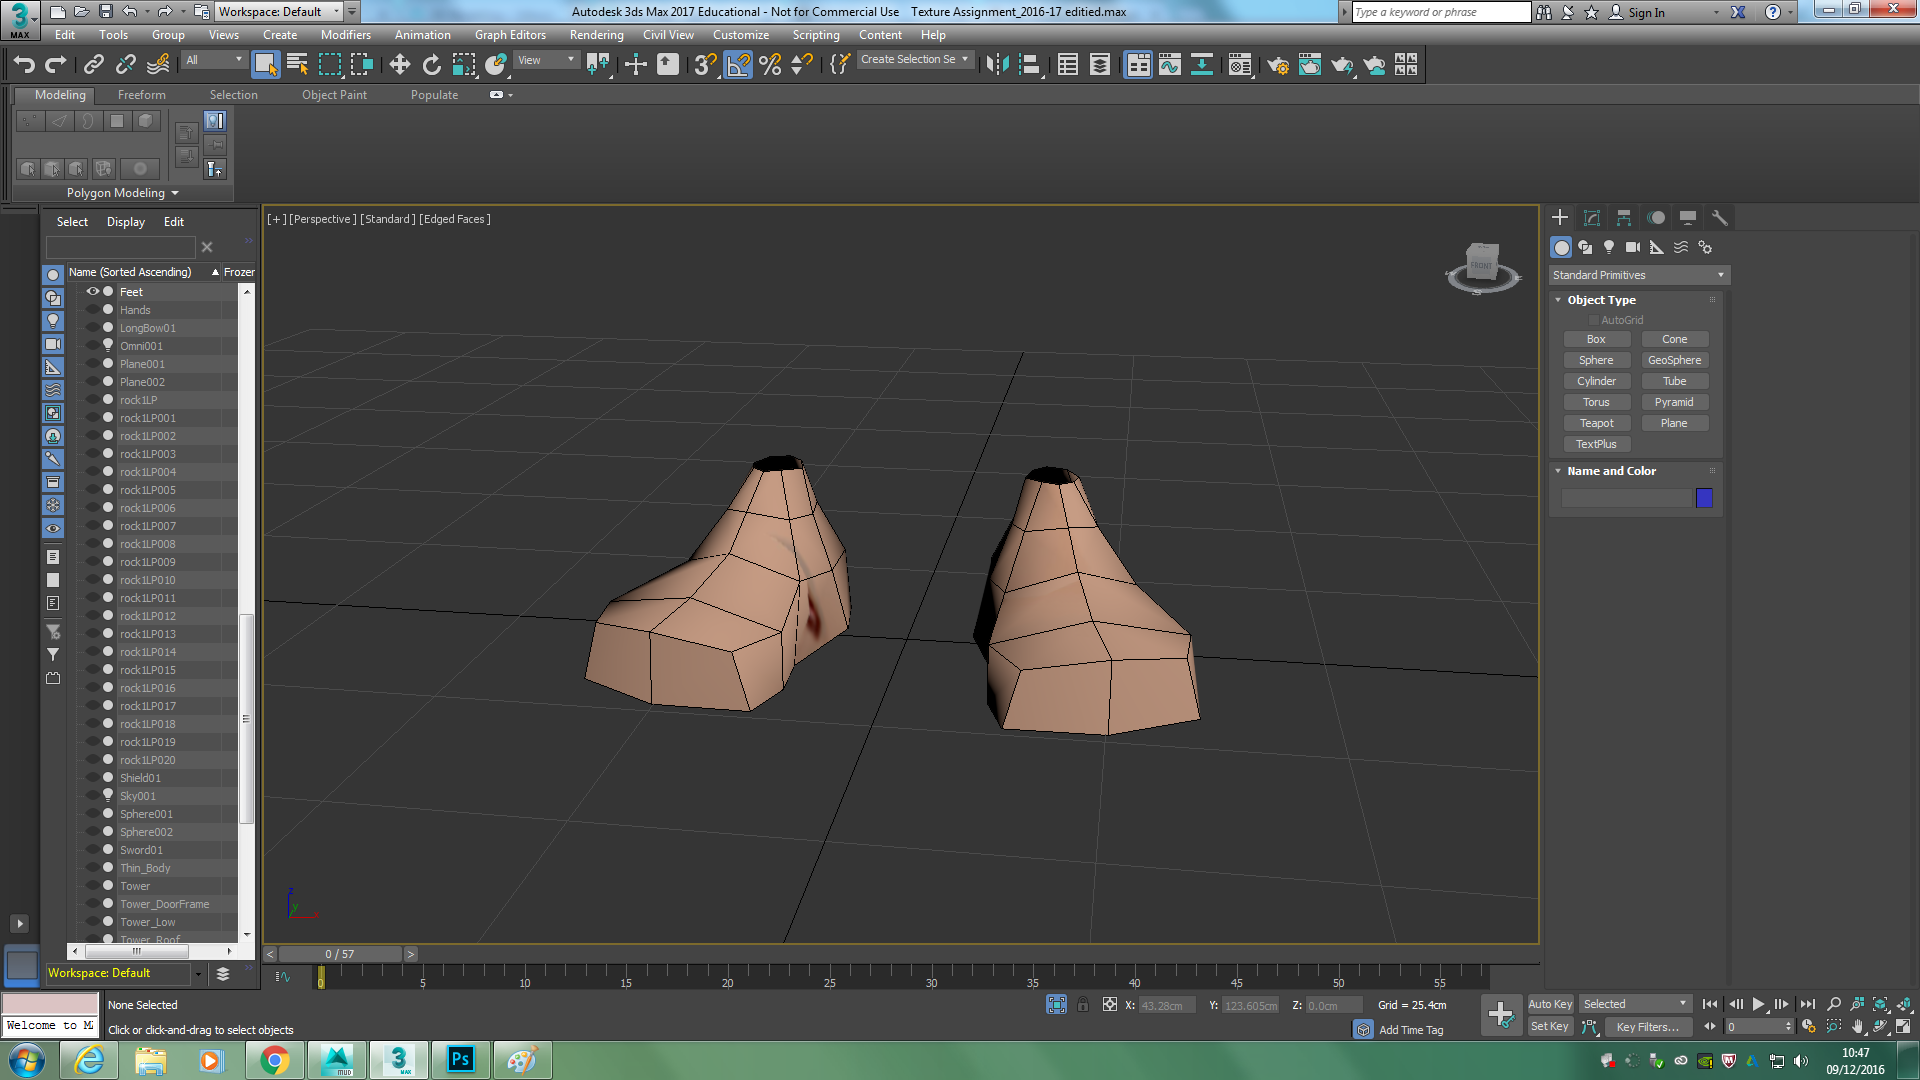Viewport: 1920px width, 1080px height.
Task: Click the Mirror tool icon
Action: point(996,65)
